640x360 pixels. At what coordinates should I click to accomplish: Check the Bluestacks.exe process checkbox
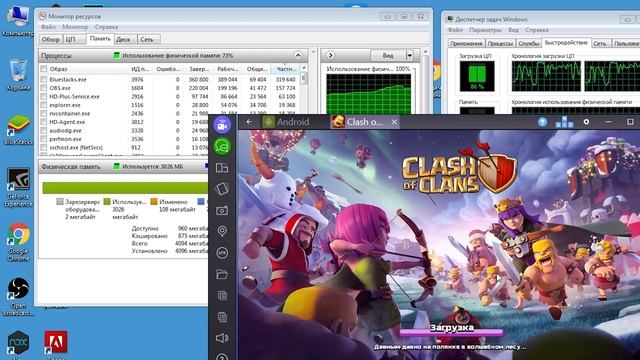pyautogui.click(x=44, y=80)
